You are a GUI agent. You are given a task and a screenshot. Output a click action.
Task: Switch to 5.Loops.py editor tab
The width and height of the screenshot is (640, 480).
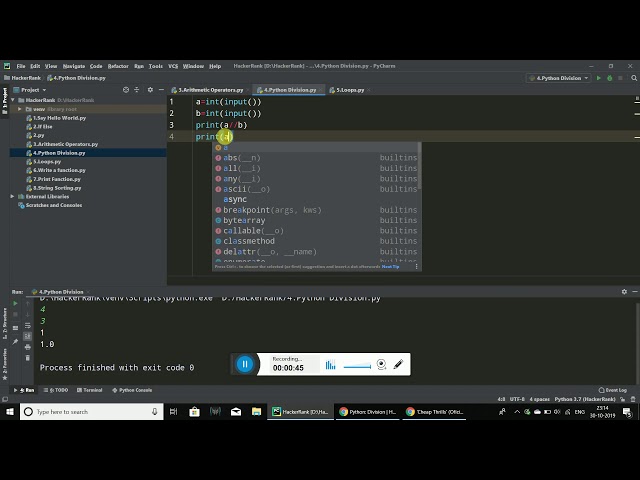pos(348,90)
